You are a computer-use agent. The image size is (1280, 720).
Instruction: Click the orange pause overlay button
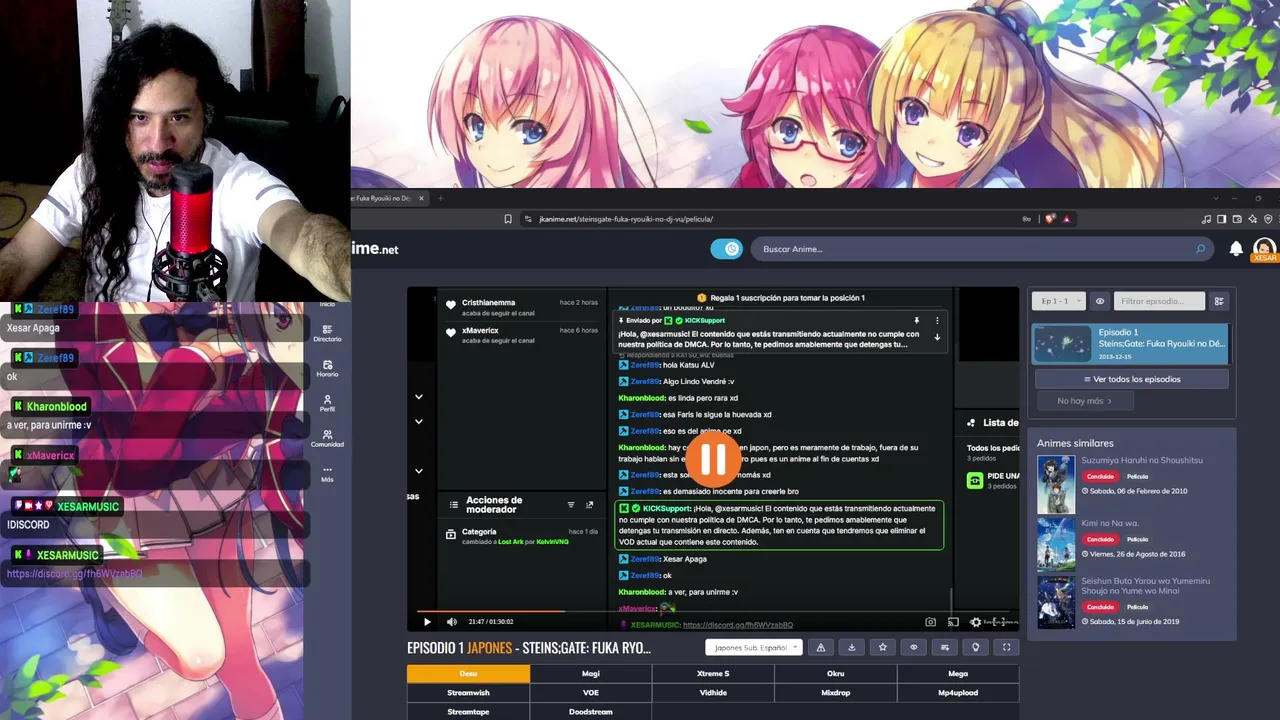[x=713, y=459]
